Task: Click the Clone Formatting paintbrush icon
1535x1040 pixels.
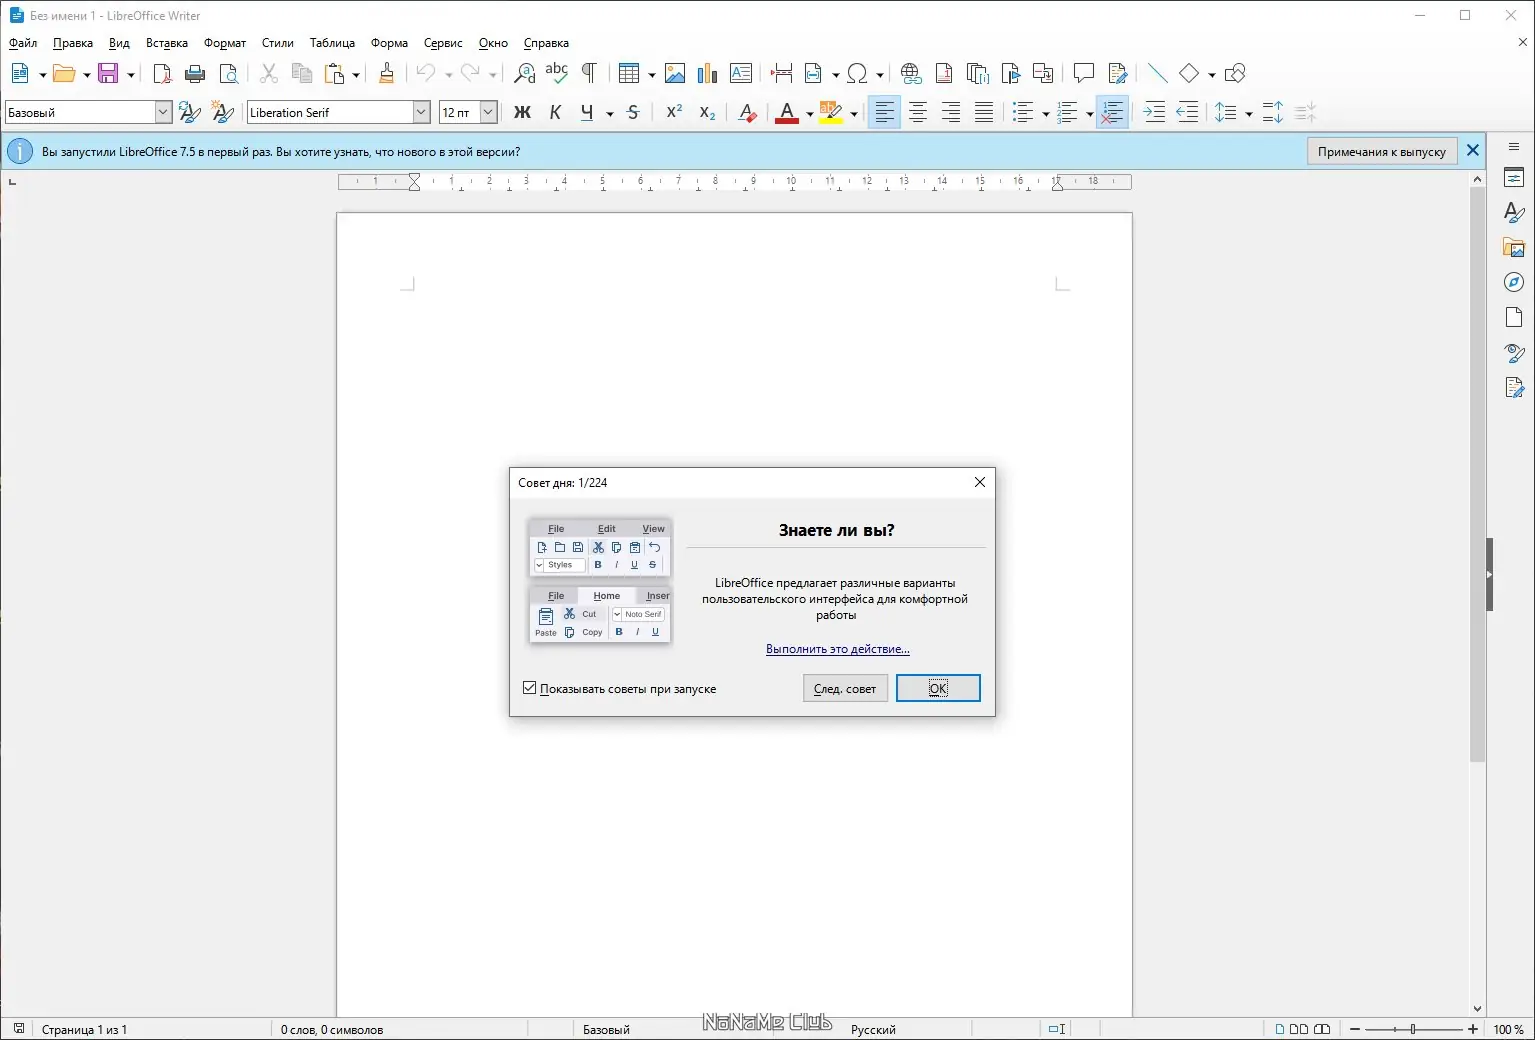Action: [387, 74]
